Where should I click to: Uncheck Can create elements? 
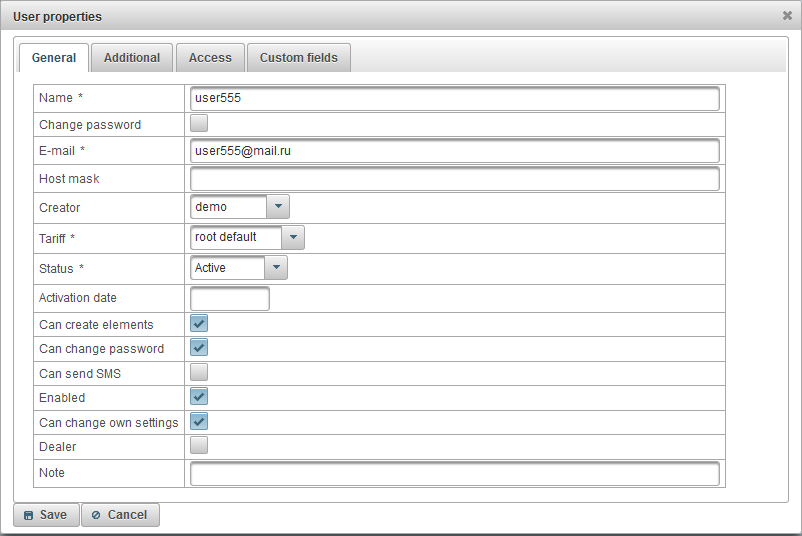199,324
